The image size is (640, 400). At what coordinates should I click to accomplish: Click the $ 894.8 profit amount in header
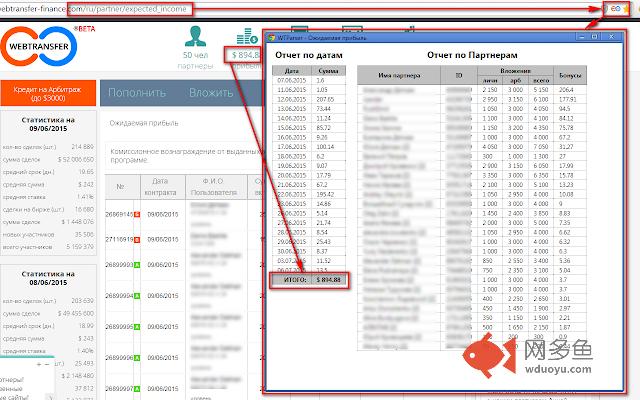click(245, 55)
